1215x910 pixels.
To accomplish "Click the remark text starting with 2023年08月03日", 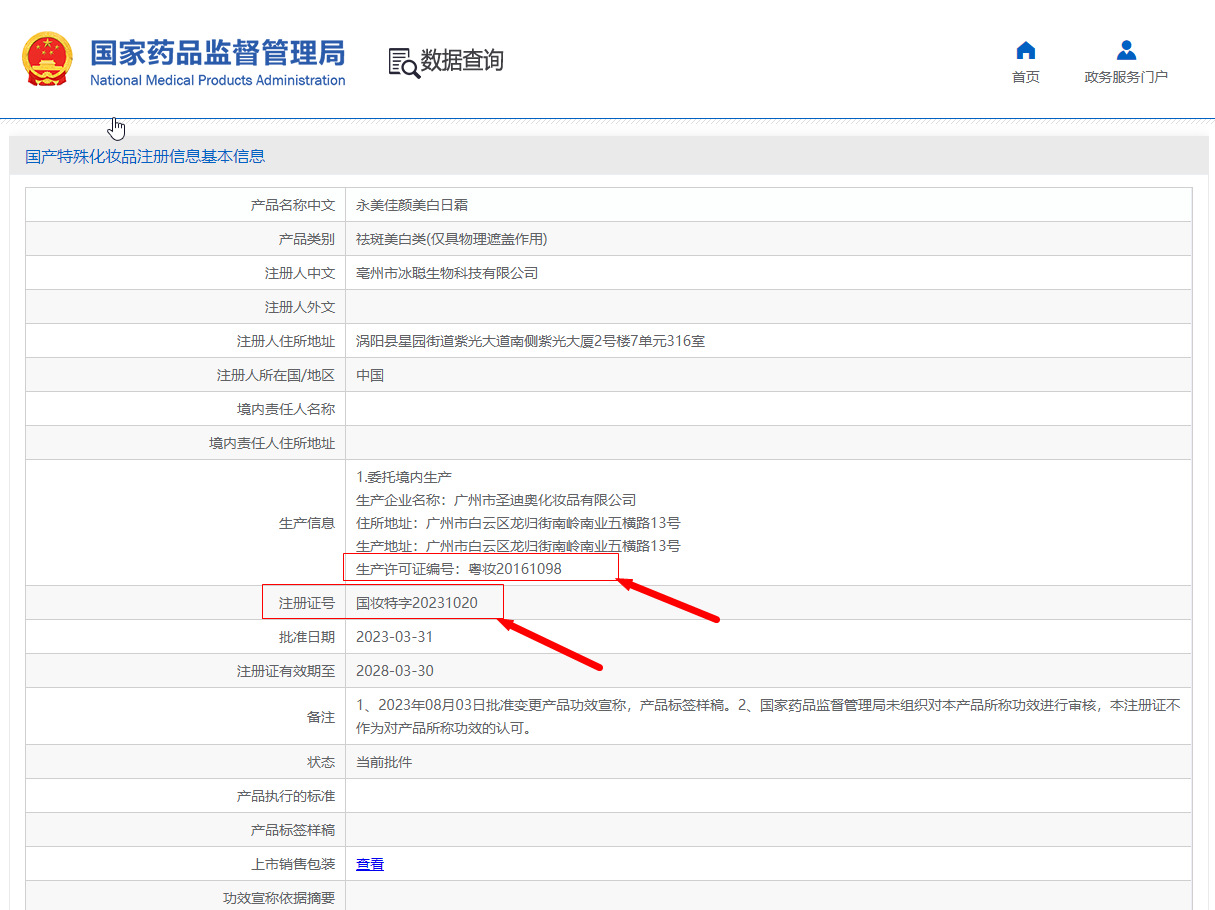I will click(768, 717).
